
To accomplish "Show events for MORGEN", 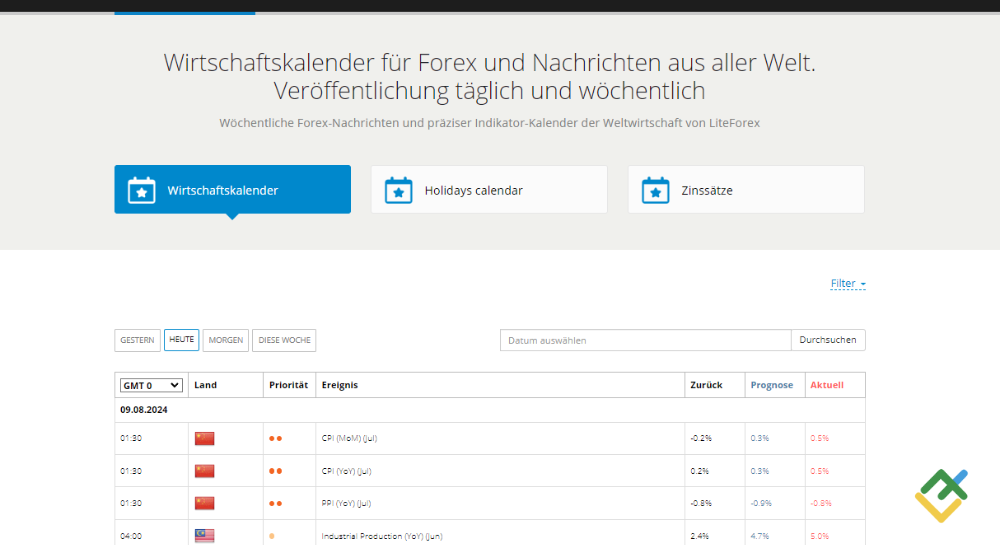I will pyautogui.click(x=226, y=340).
